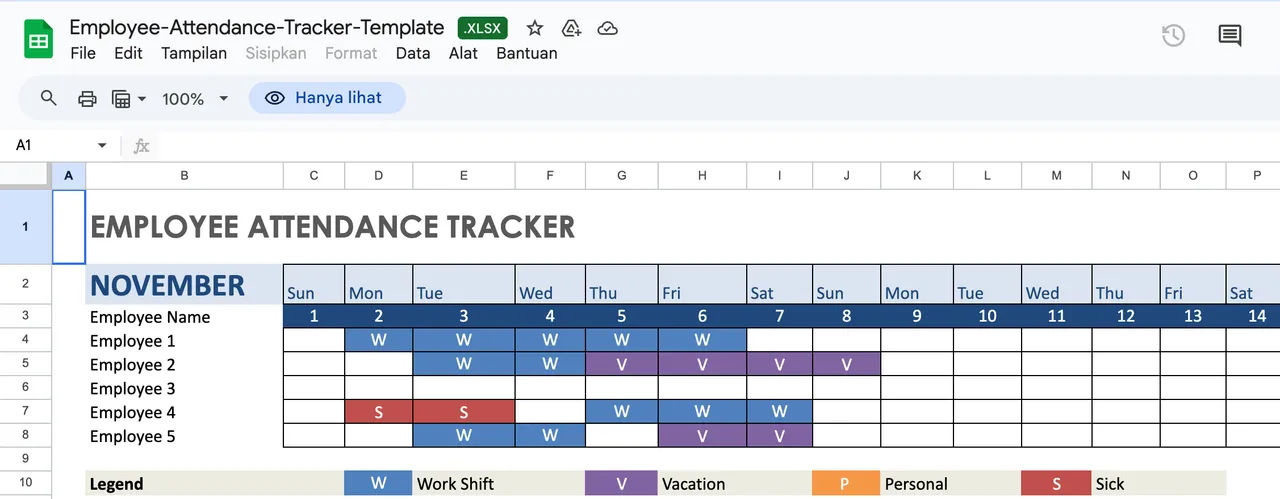1280x499 pixels.
Task: Click the move-to-Drive folder icon
Action: pyautogui.click(x=571, y=28)
